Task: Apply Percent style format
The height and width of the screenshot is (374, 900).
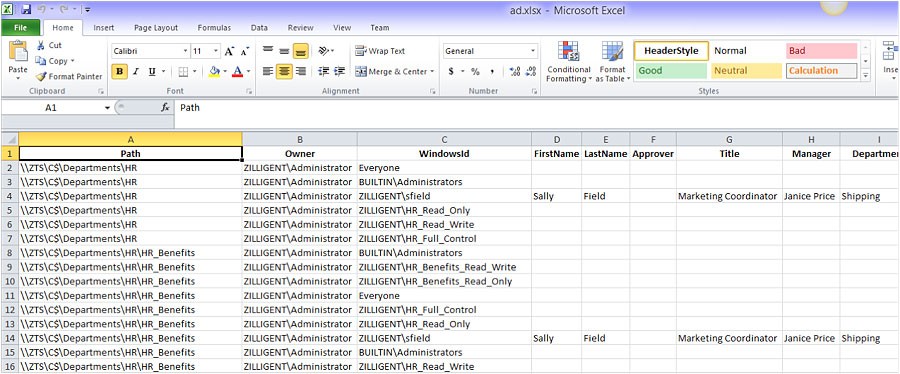Action: [475, 72]
